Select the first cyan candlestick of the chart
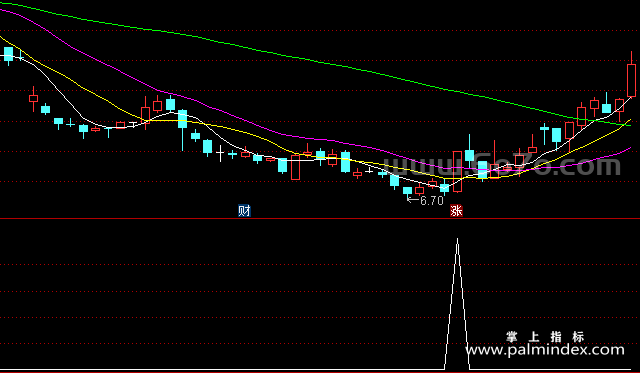The height and width of the screenshot is (373, 640). tap(8, 55)
